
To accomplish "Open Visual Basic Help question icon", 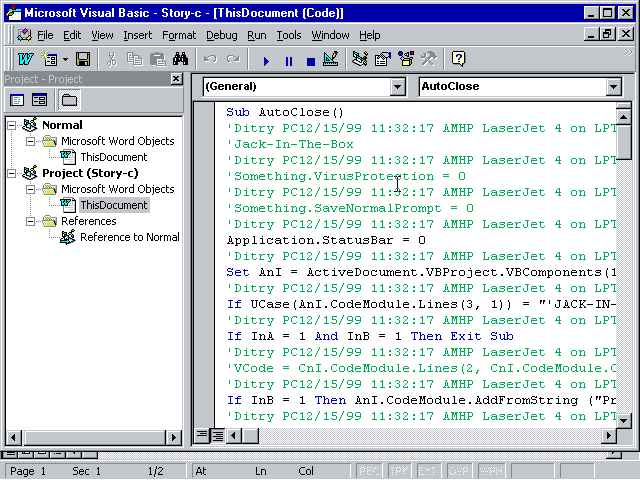I will tap(458, 59).
